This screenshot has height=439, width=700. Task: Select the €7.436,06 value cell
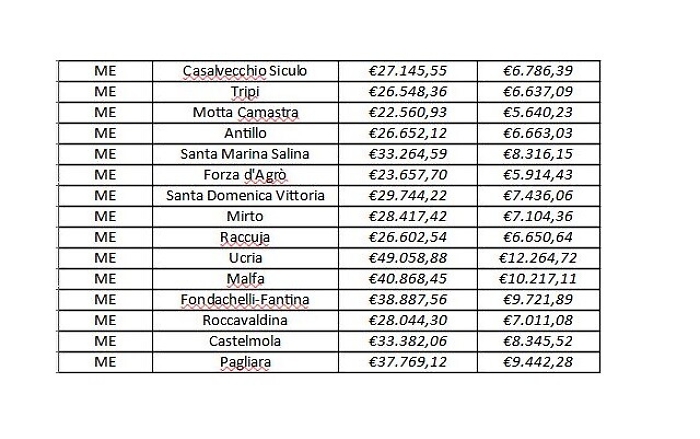tap(537, 196)
